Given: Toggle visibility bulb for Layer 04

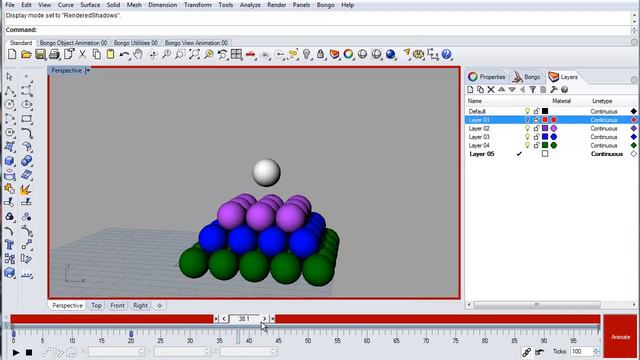Looking at the screenshot, I should click(x=527, y=145).
